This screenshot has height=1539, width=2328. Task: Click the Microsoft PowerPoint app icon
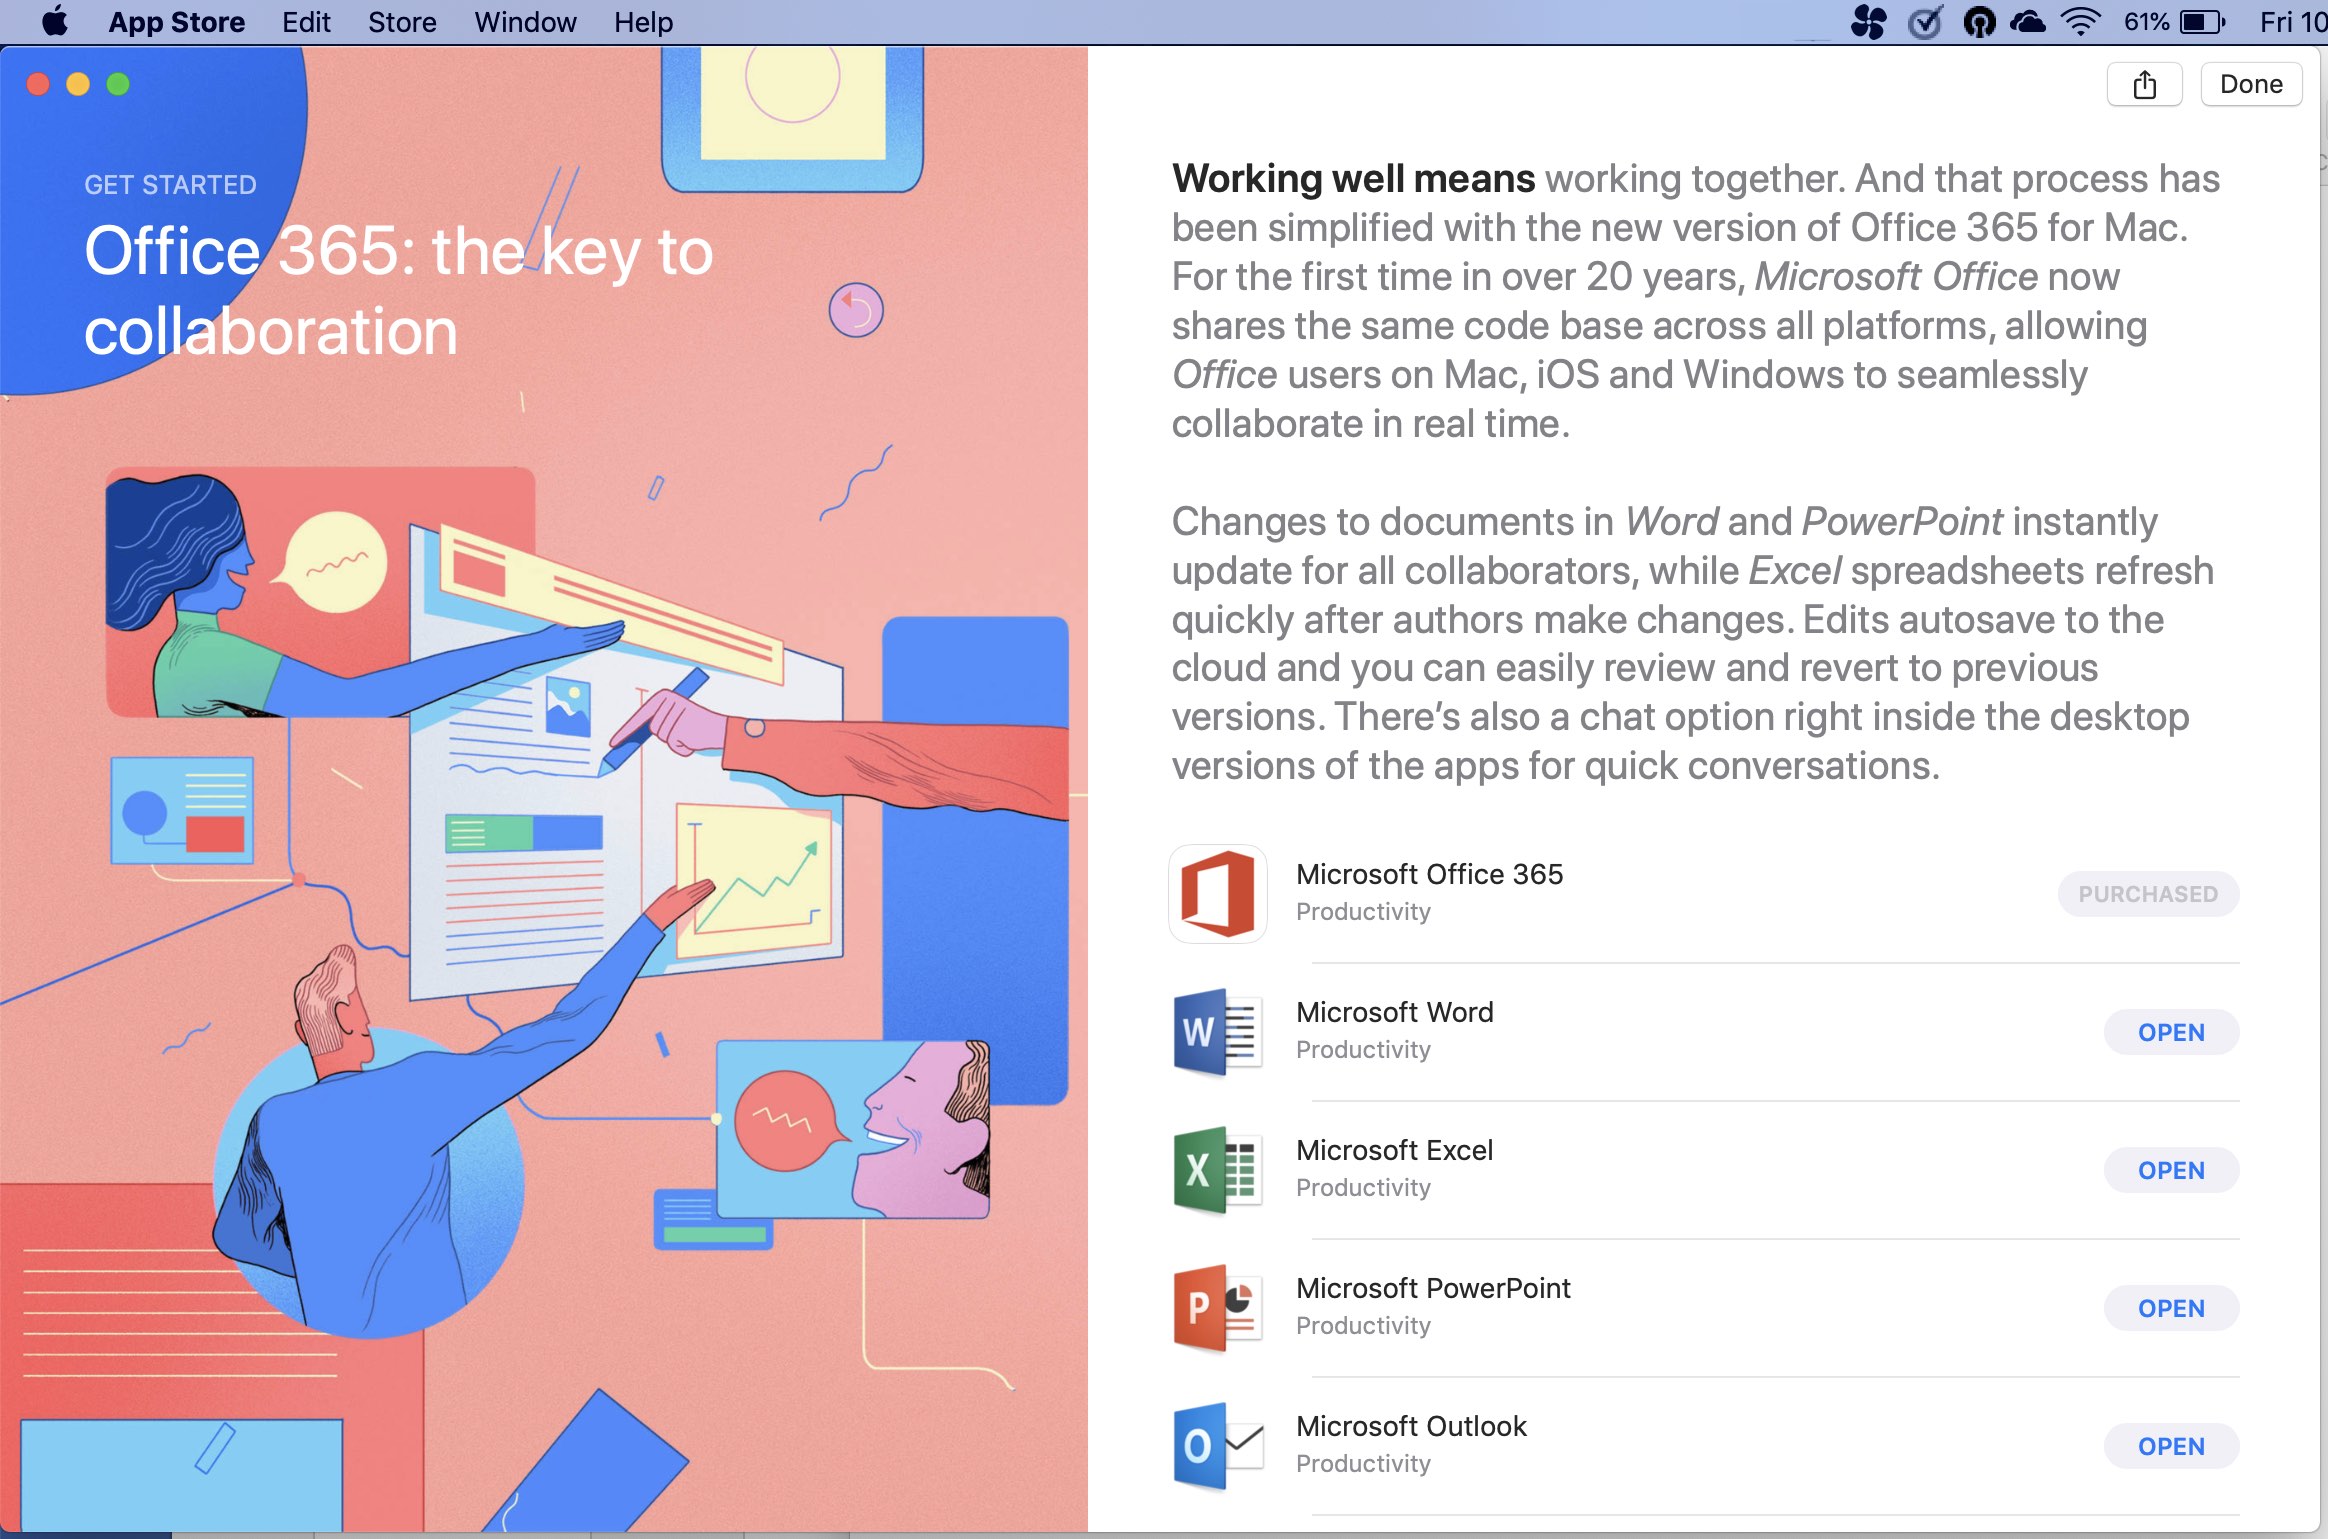[x=1217, y=1307]
